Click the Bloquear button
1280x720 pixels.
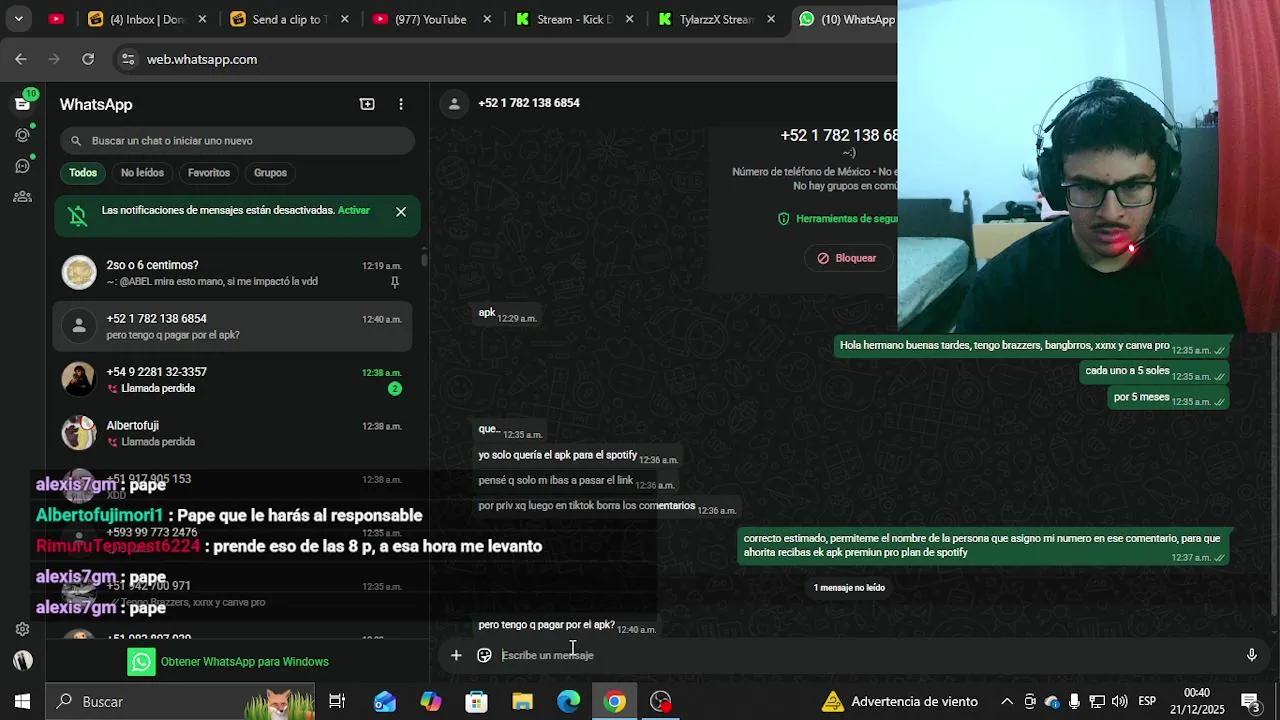846,258
